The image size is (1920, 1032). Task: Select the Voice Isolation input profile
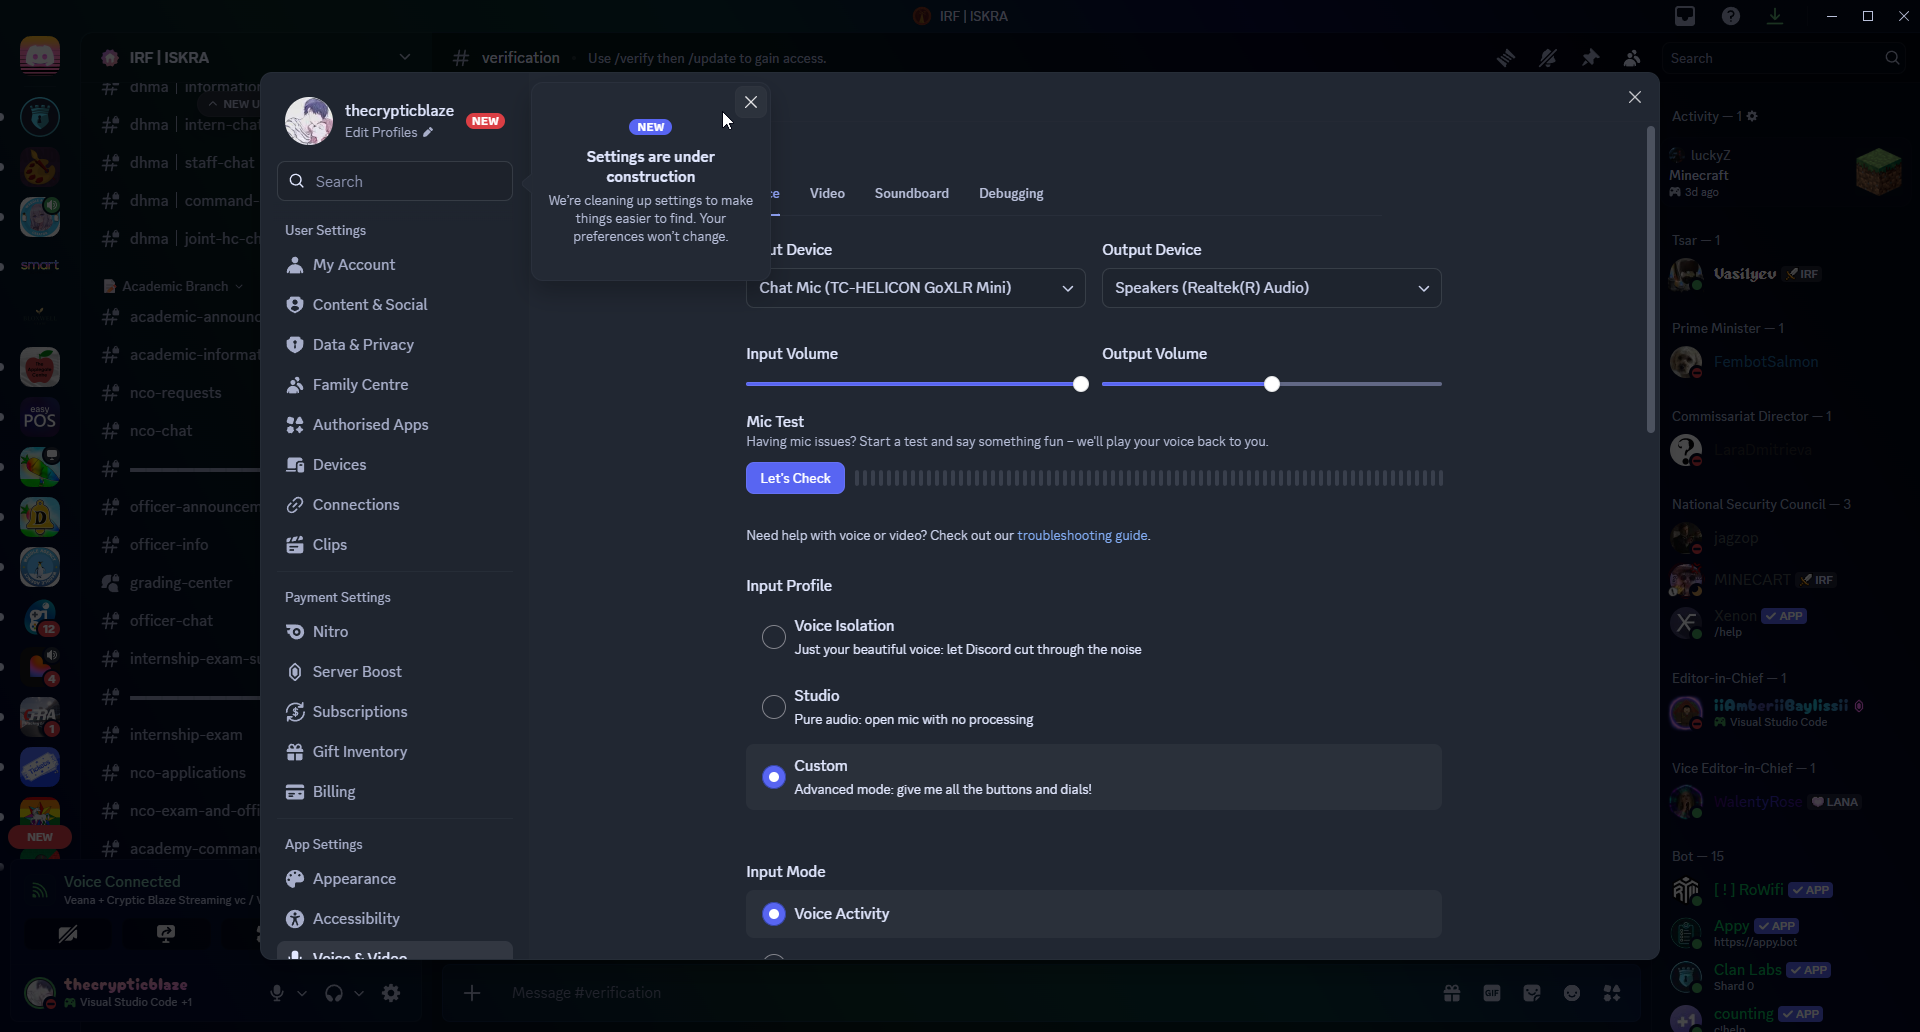pyautogui.click(x=773, y=637)
